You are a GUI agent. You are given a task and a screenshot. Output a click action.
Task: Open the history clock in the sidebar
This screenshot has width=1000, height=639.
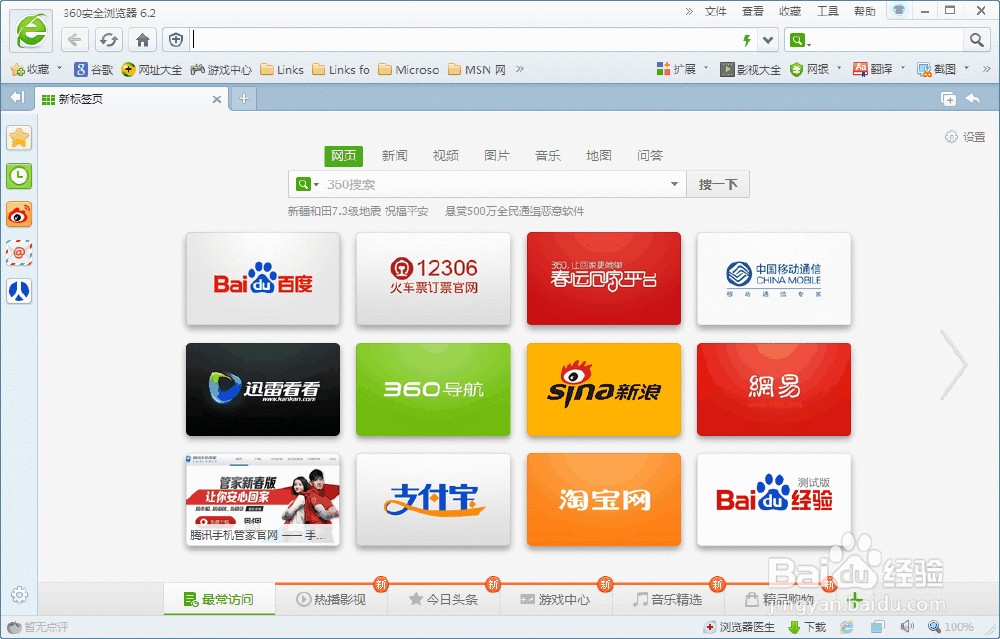coord(19,176)
